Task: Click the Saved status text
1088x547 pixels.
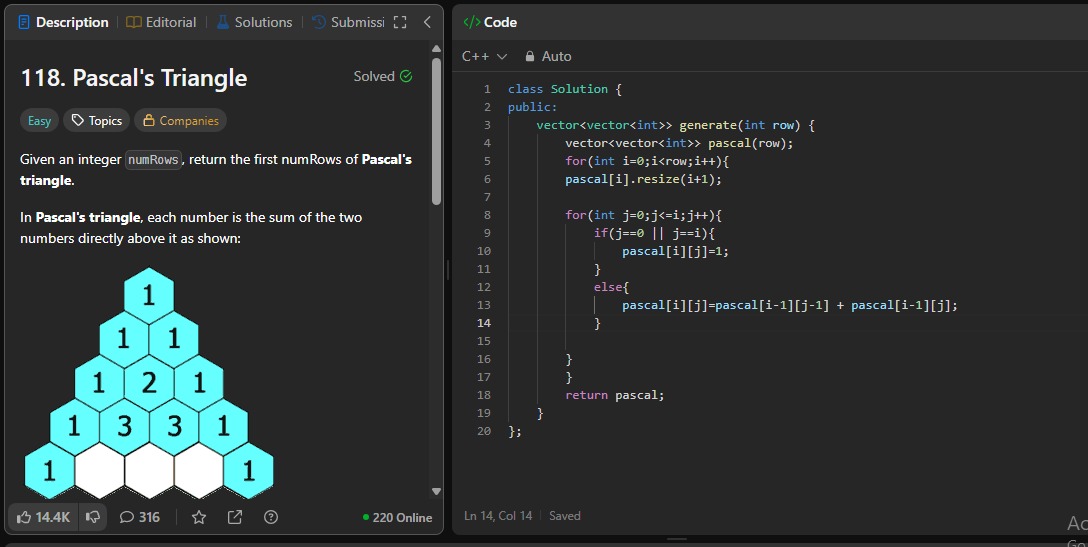Action: pos(565,516)
